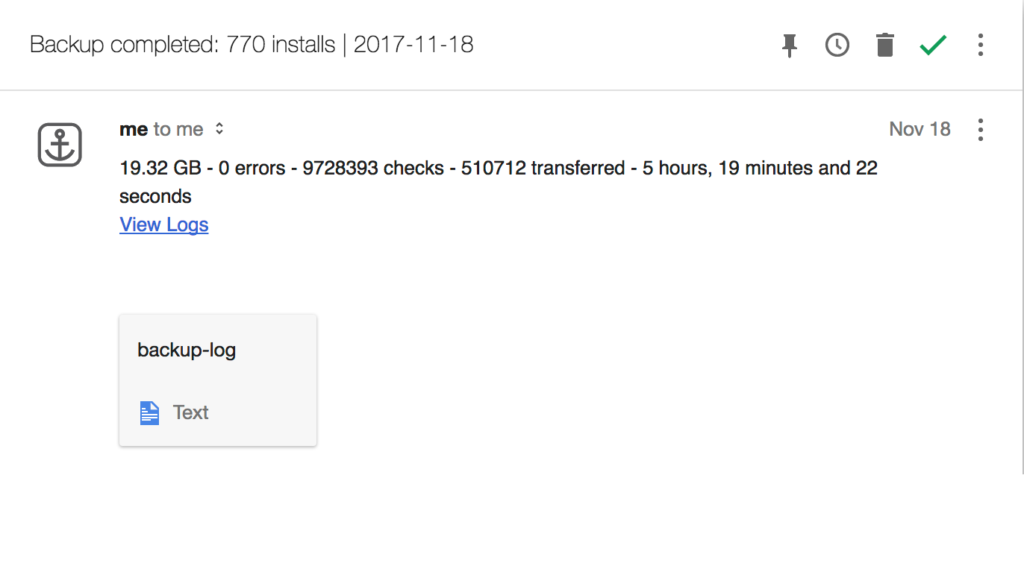
Task: Pin this backup email
Action: 790,45
